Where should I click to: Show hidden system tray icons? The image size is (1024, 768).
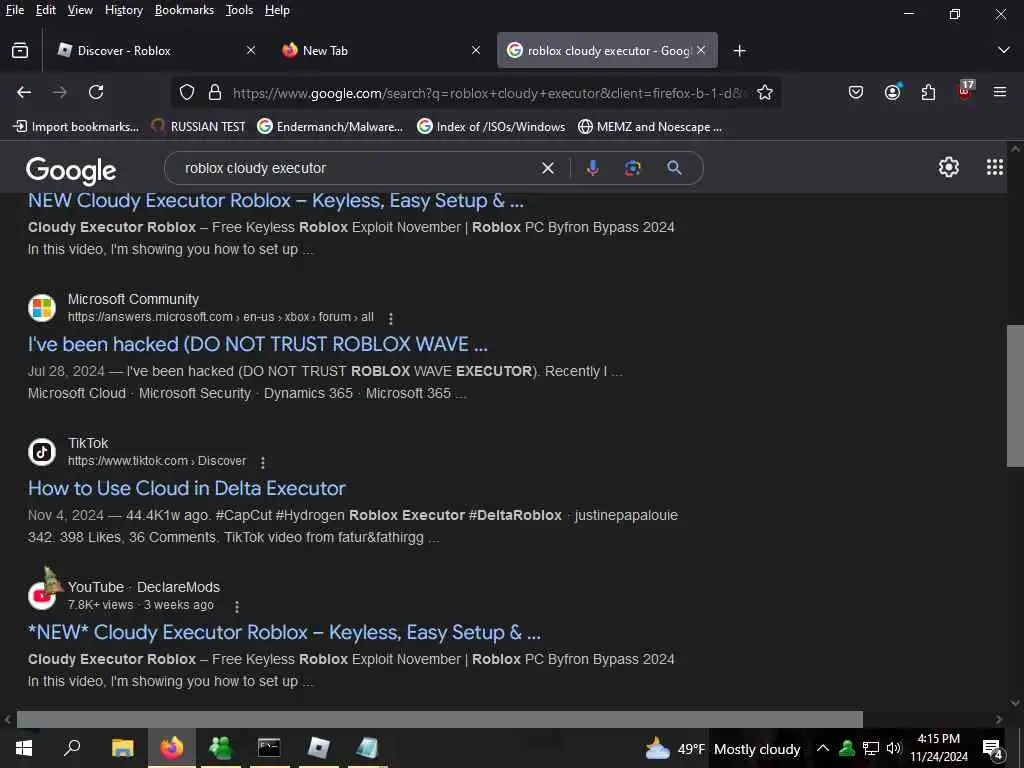pyautogui.click(x=823, y=748)
